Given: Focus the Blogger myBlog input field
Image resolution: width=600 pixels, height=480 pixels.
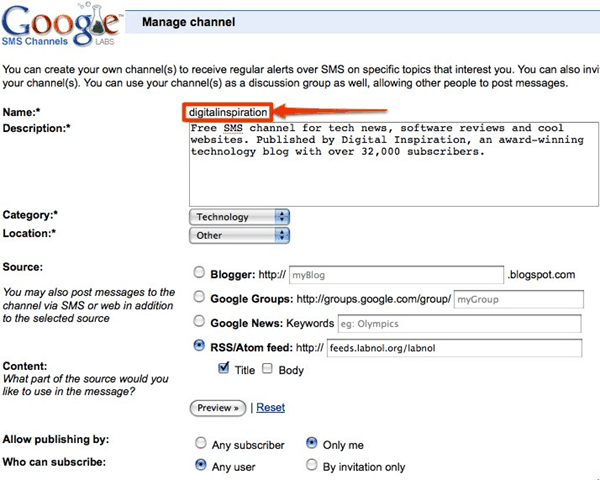Looking at the screenshot, I should pyautogui.click(x=396, y=275).
